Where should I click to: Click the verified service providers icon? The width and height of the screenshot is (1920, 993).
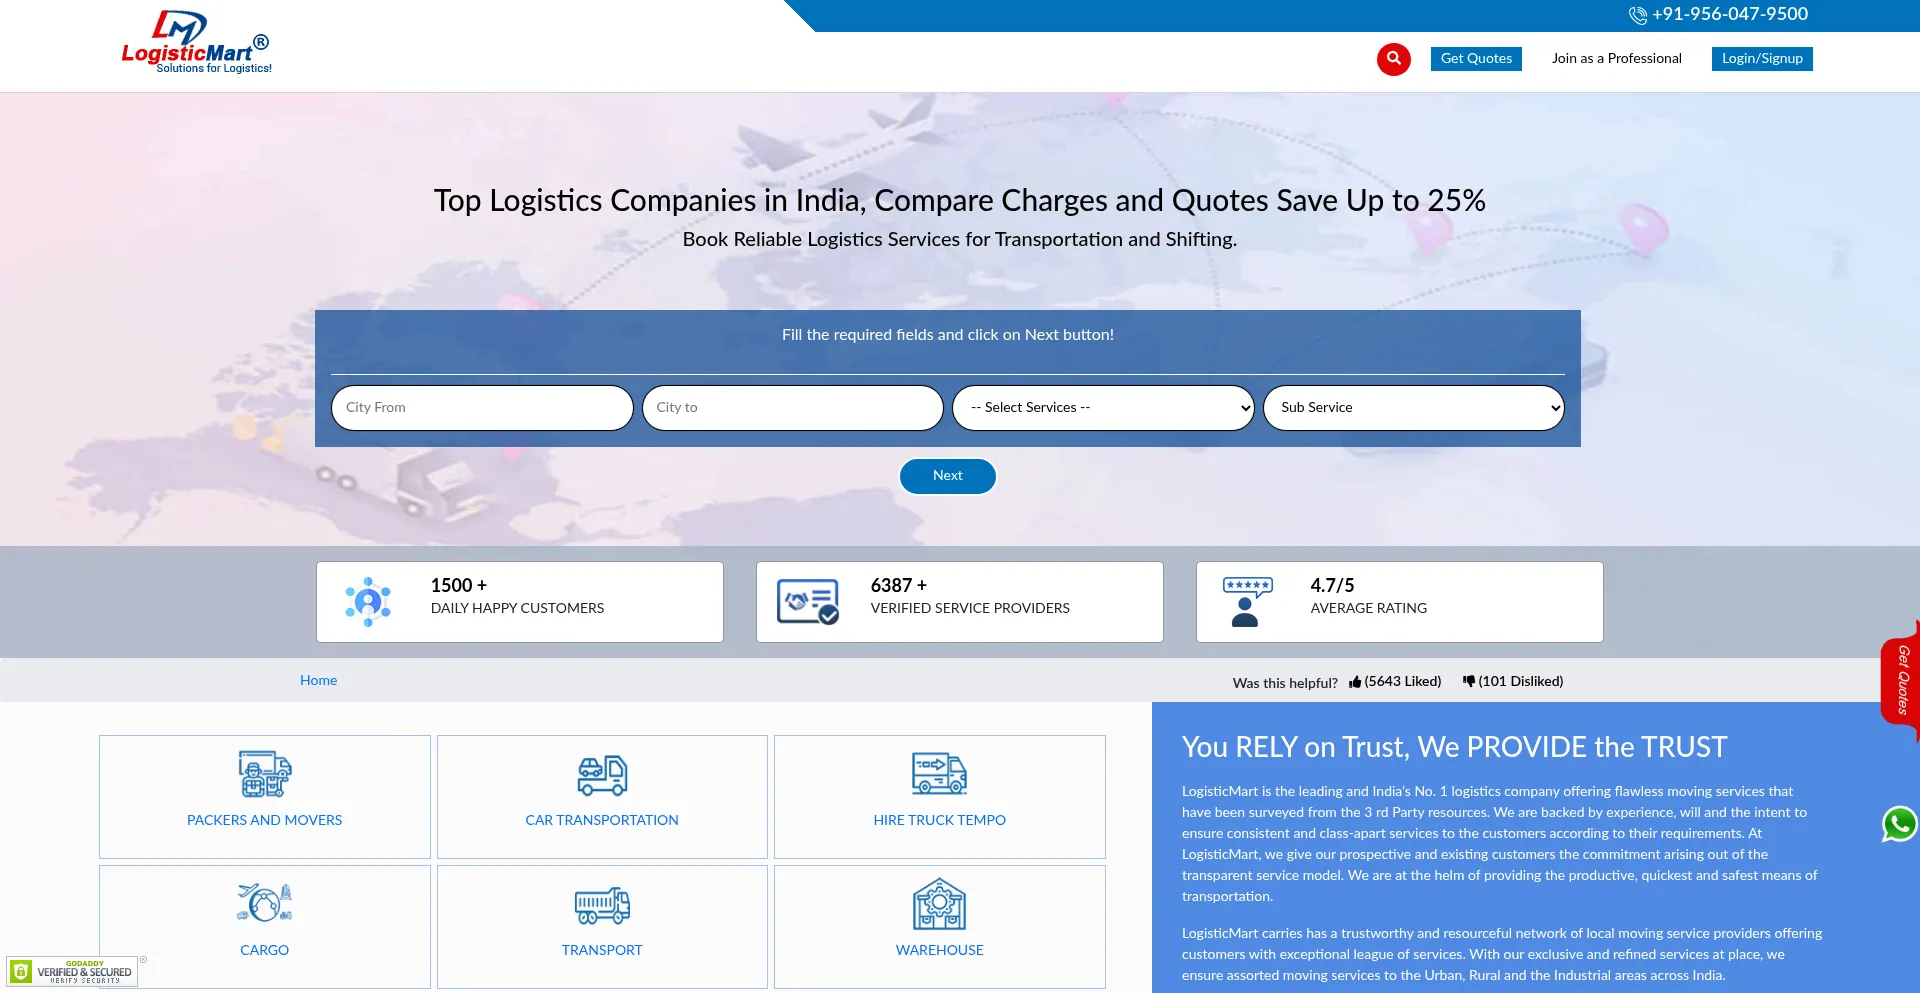[x=808, y=602]
